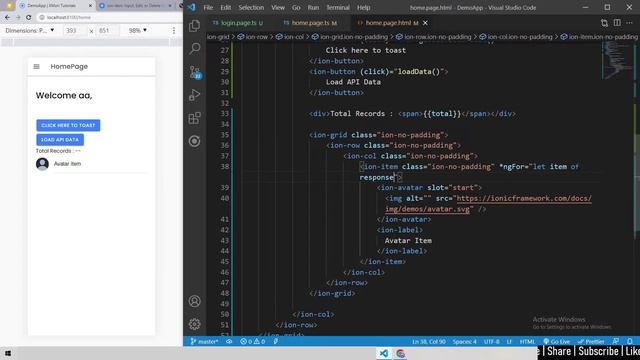The height and width of the screenshot is (360, 640).
Task: Open the Help menu
Action: [x=364, y=8]
